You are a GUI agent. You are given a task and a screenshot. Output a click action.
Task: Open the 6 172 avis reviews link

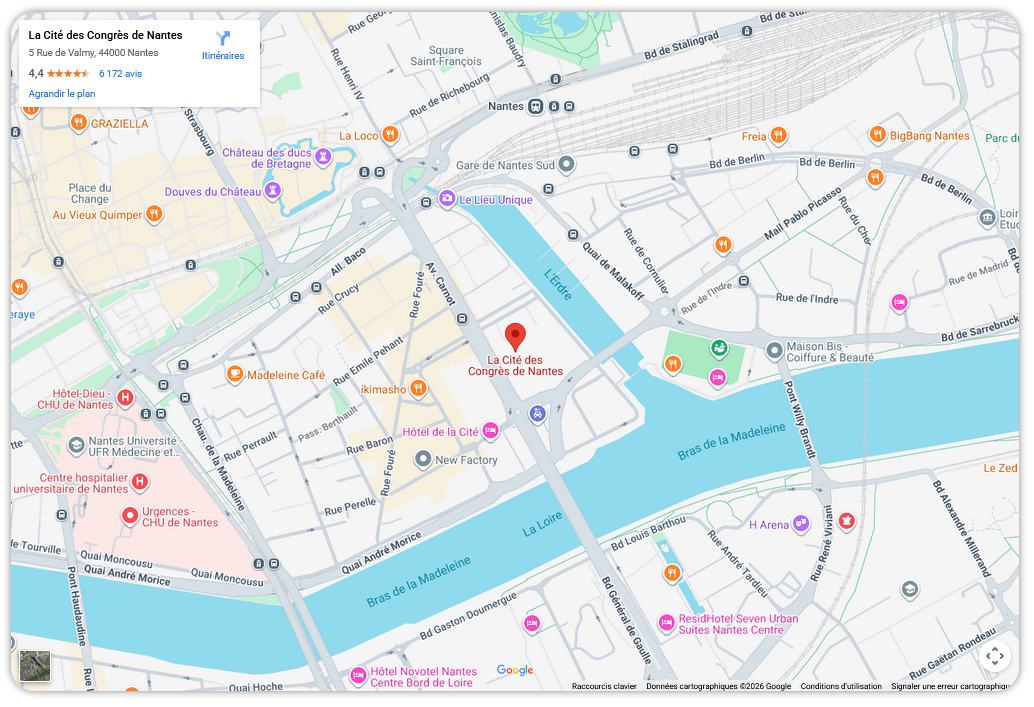pyautogui.click(x=120, y=74)
